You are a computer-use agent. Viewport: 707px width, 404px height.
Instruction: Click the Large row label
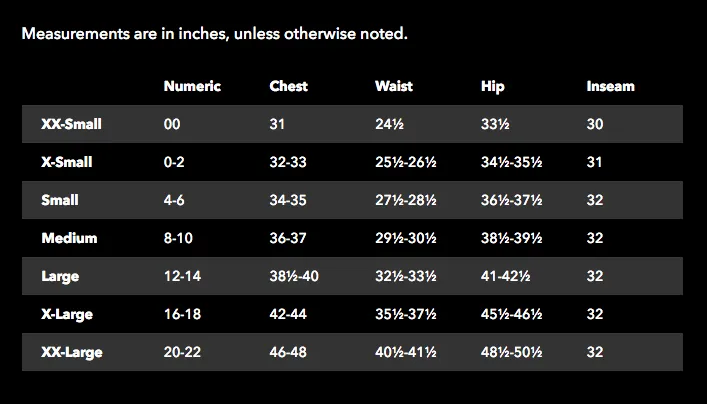[60, 276]
